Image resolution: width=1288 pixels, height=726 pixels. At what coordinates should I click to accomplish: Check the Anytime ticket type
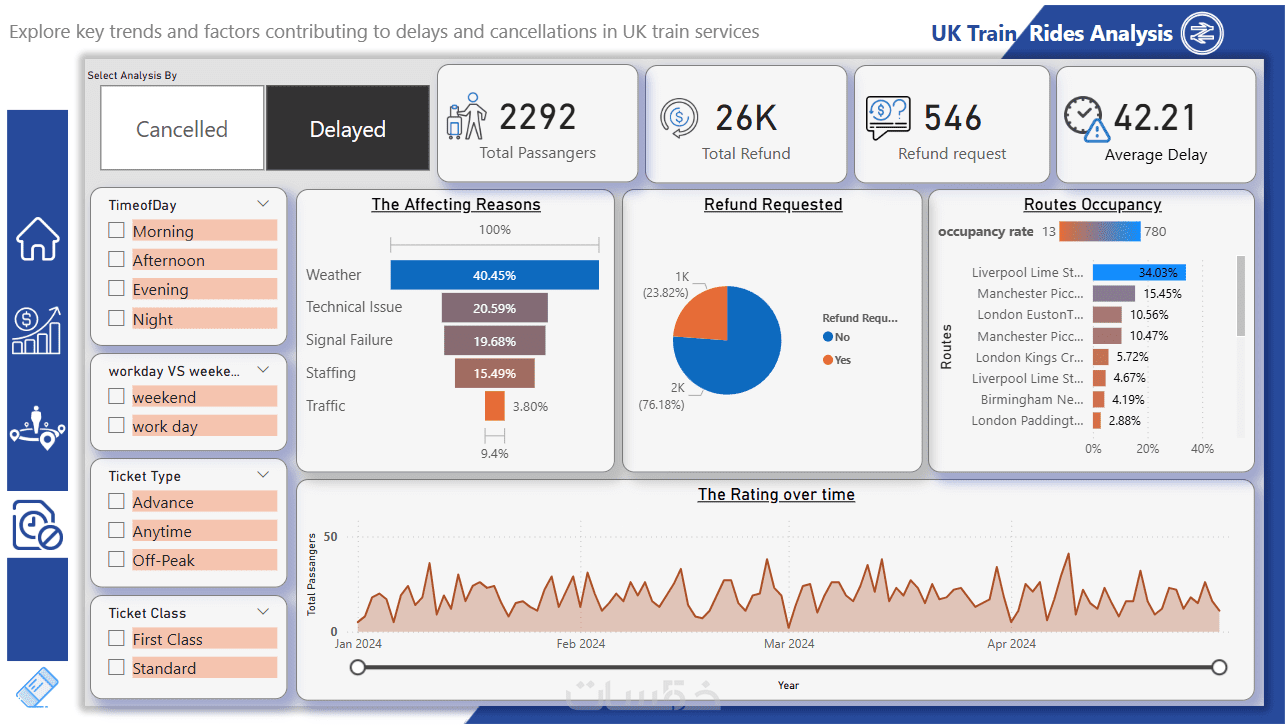click(x=117, y=530)
